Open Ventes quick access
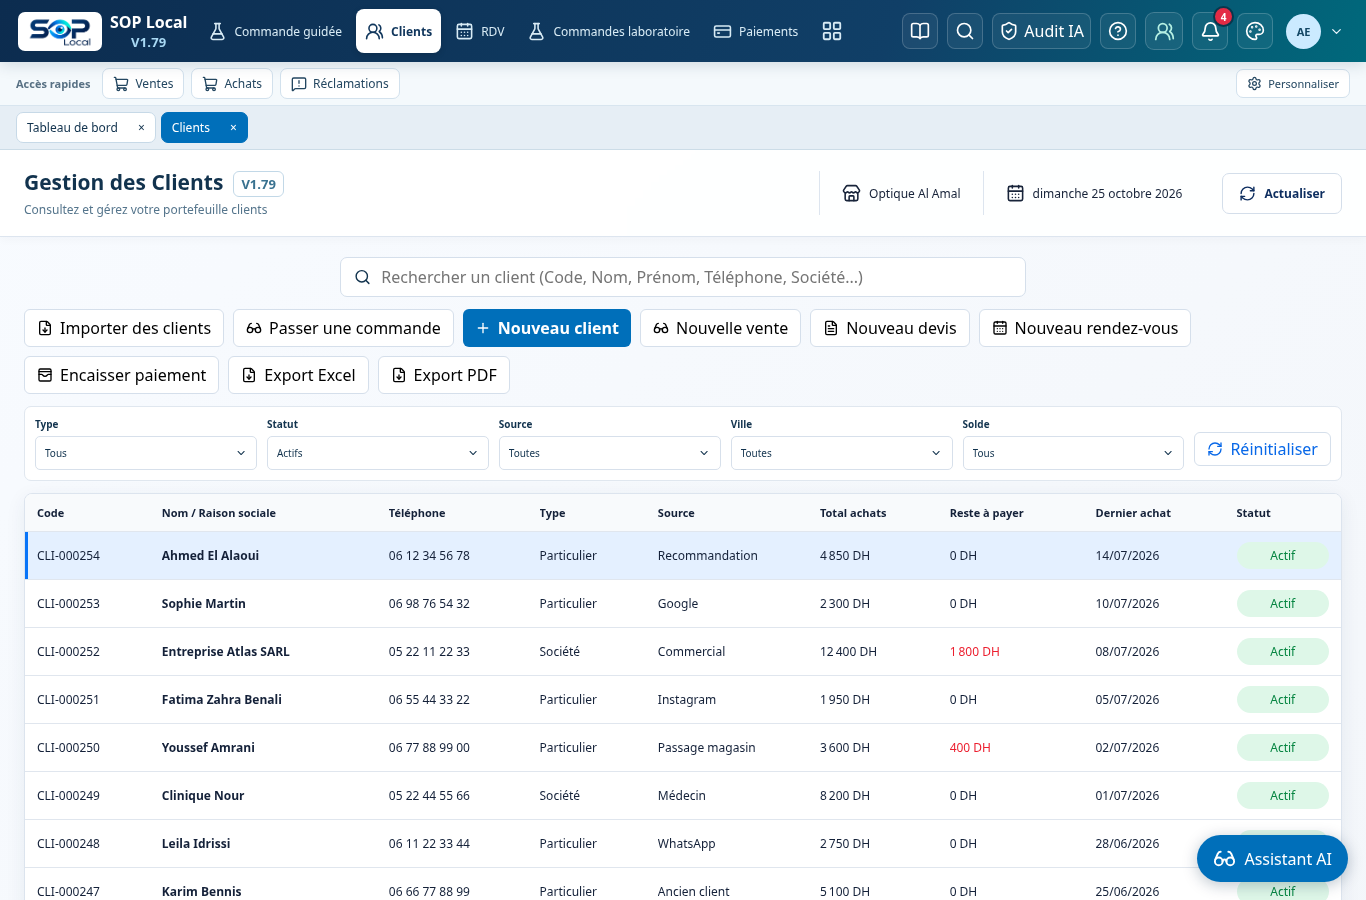The image size is (1366, 900). pos(143,84)
